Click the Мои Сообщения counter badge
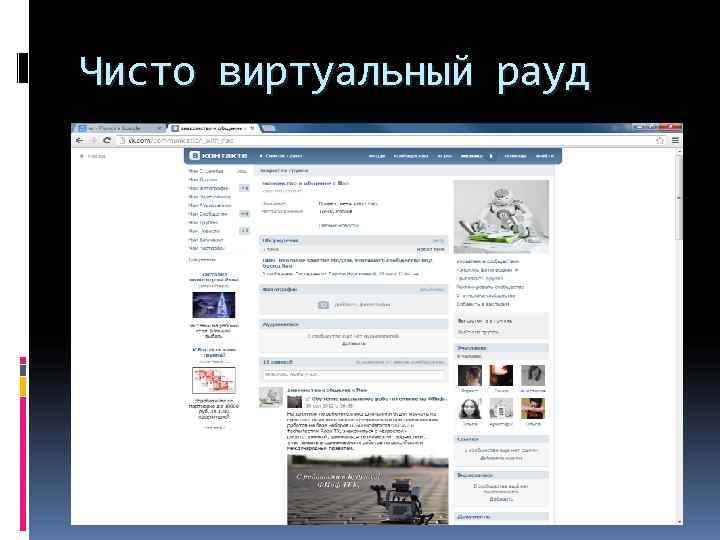The image size is (720, 540). coord(244,214)
